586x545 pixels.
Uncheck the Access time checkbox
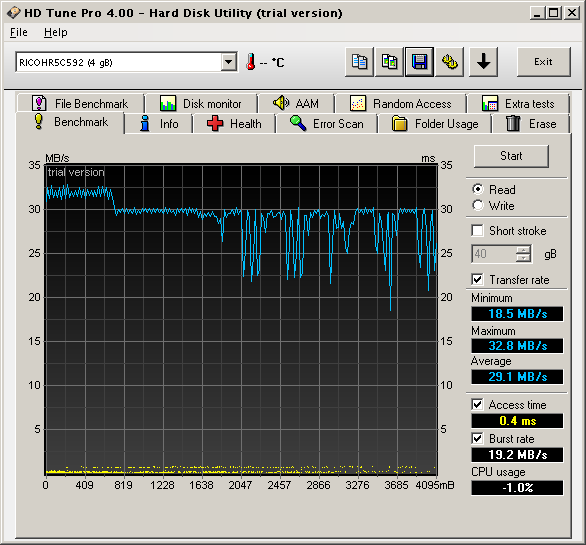click(x=477, y=404)
